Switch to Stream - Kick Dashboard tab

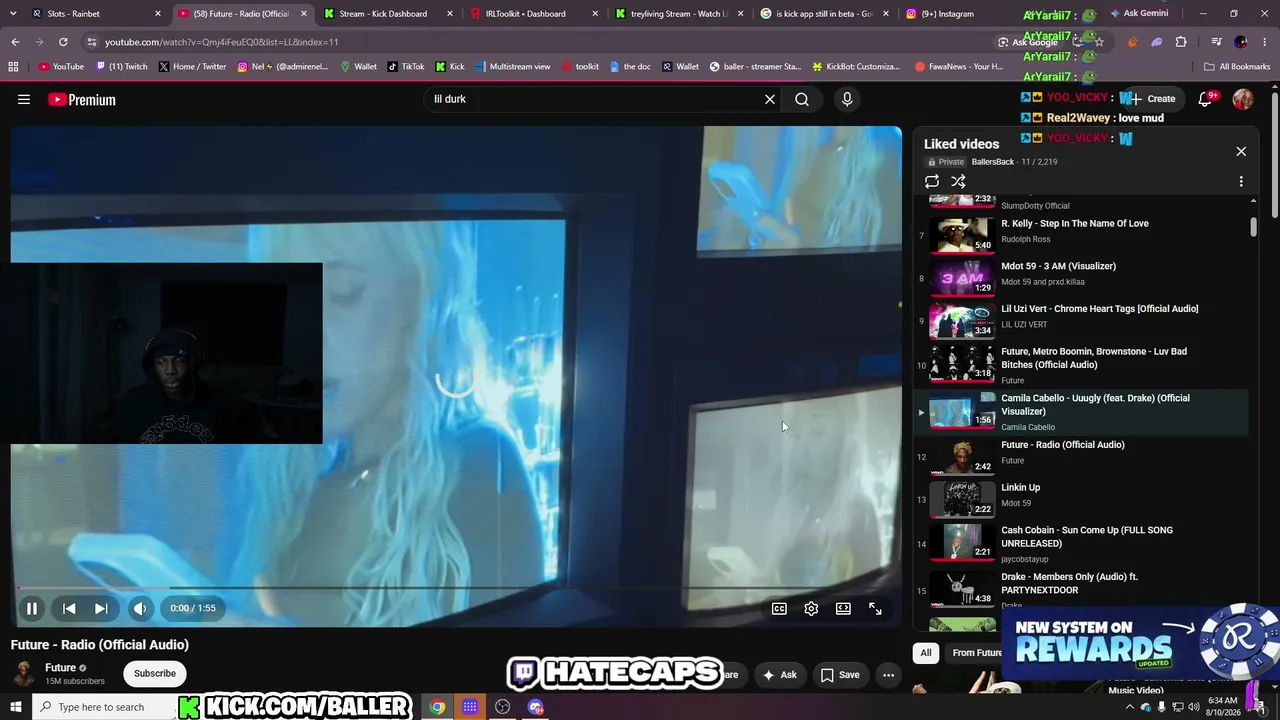click(x=388, y=14)
